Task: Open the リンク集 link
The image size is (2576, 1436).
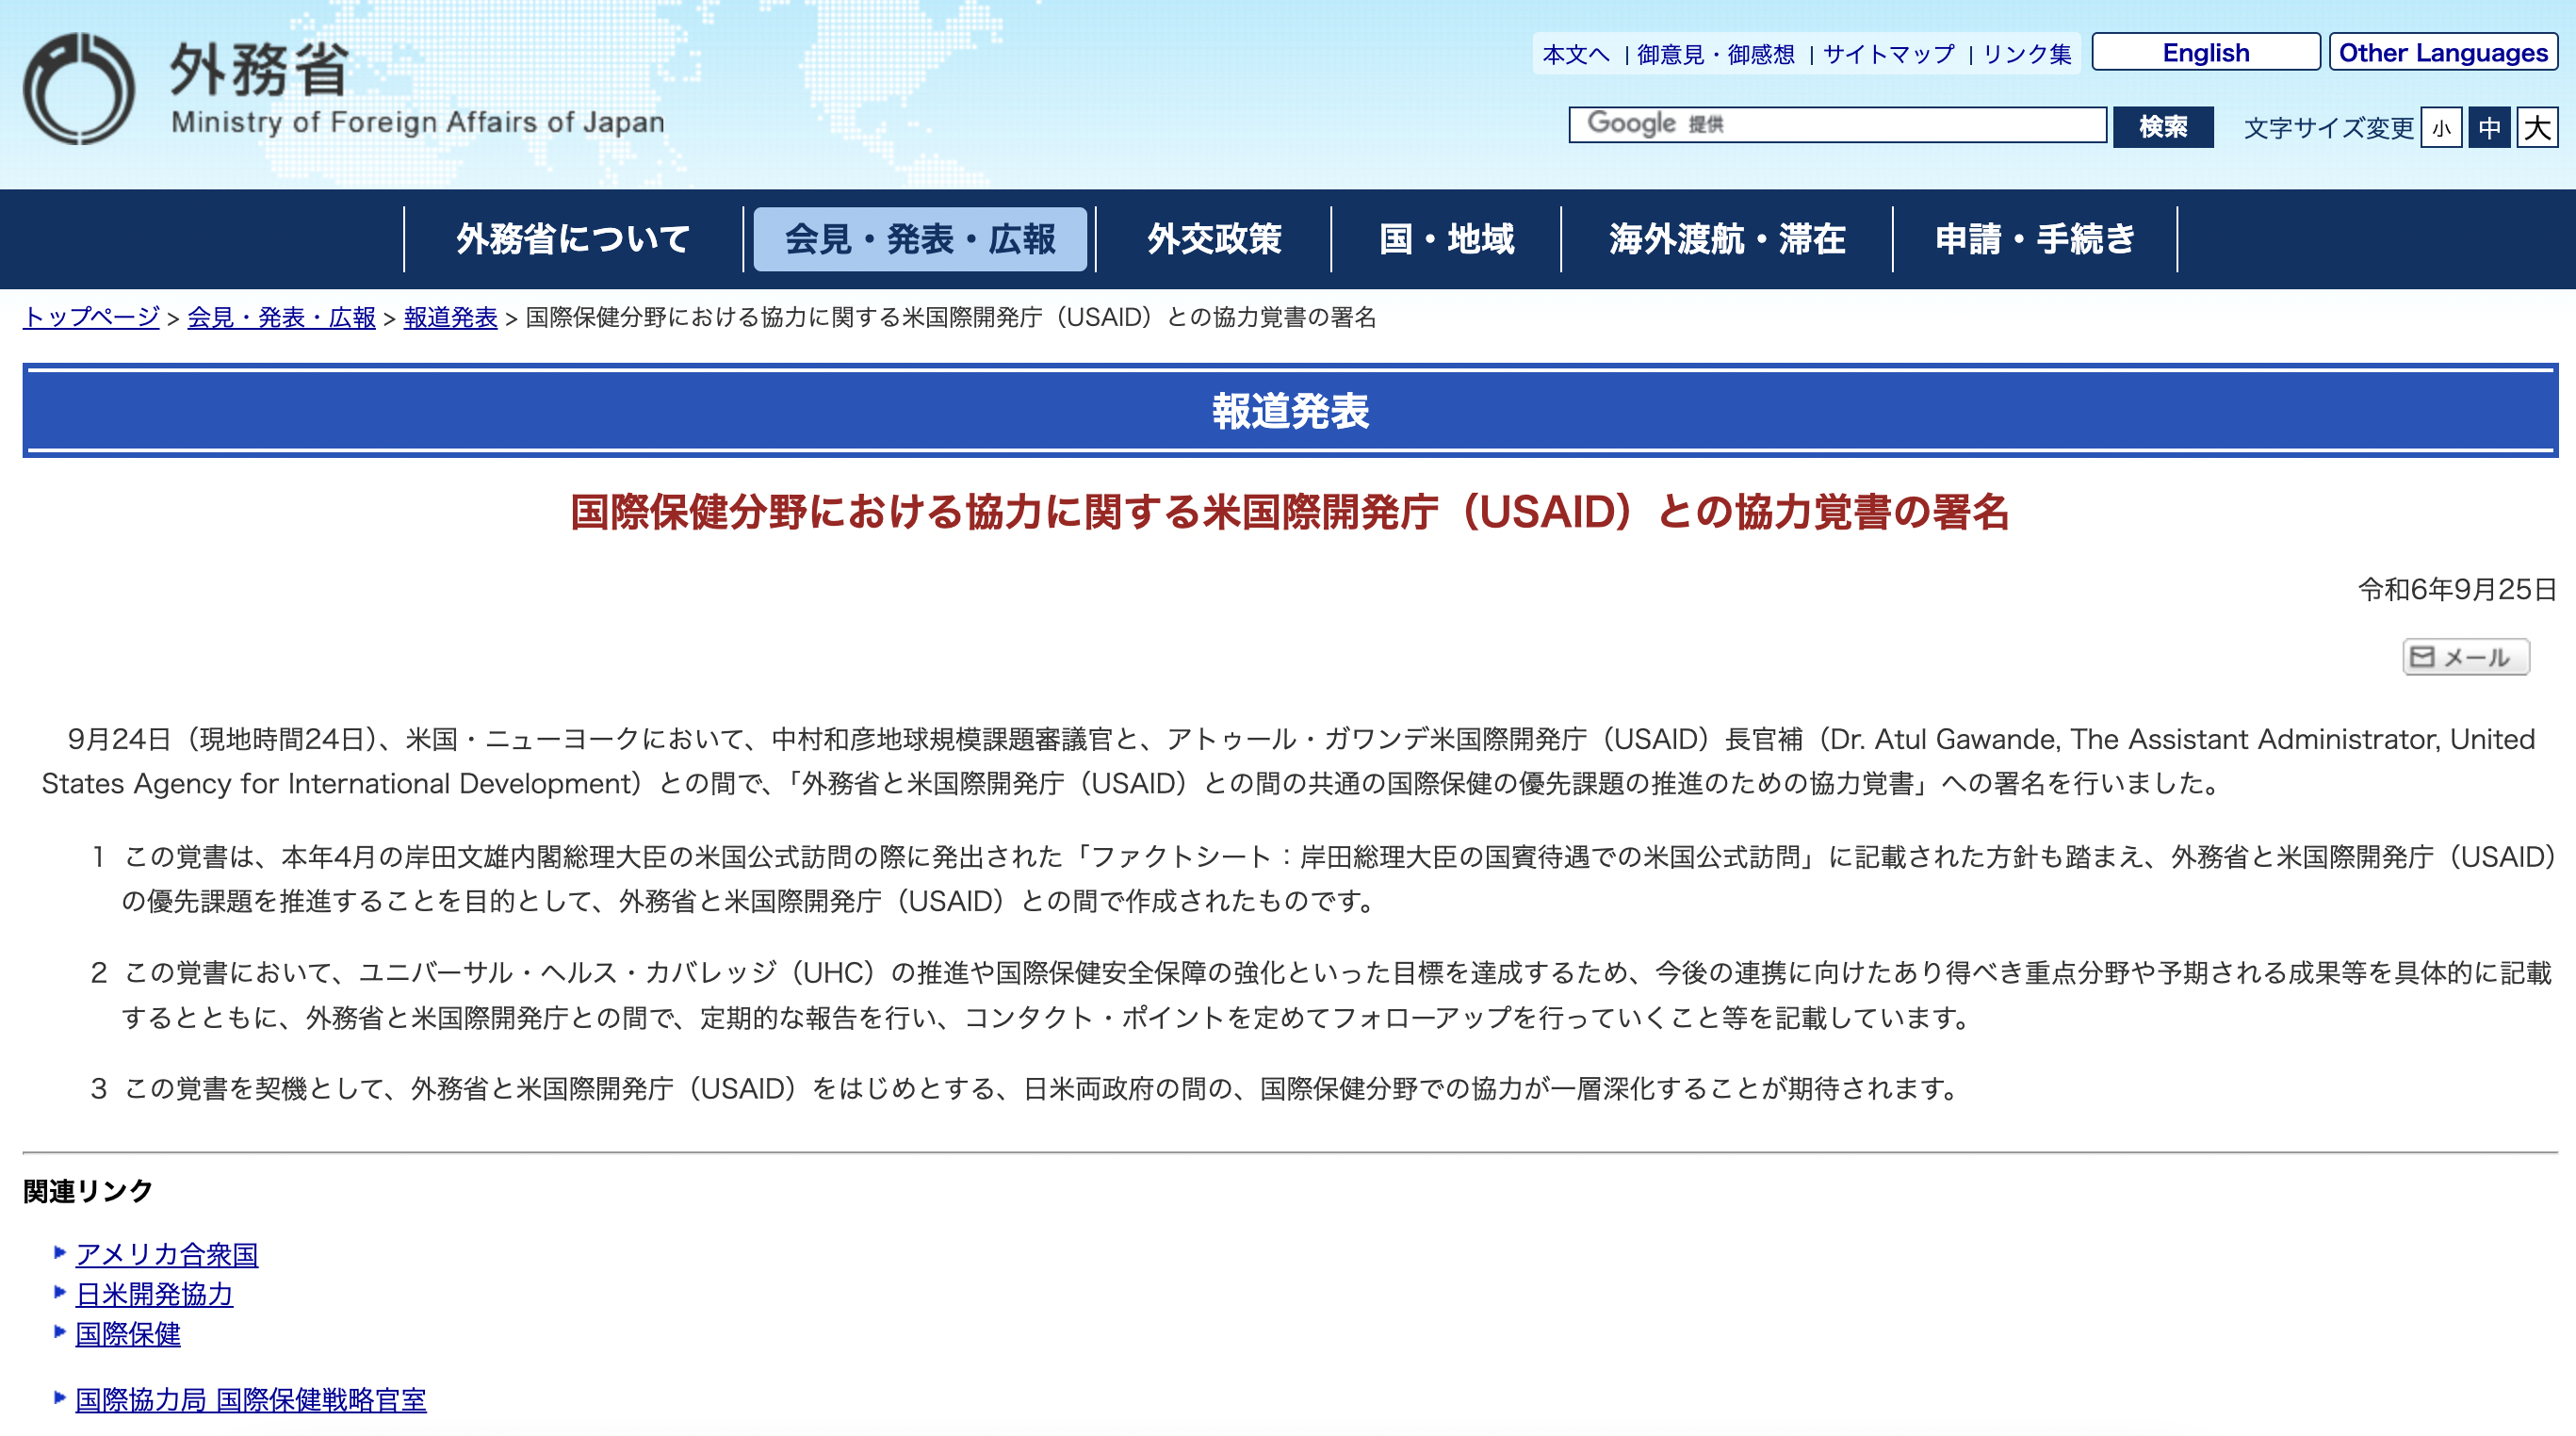Action: [2027, 54]
